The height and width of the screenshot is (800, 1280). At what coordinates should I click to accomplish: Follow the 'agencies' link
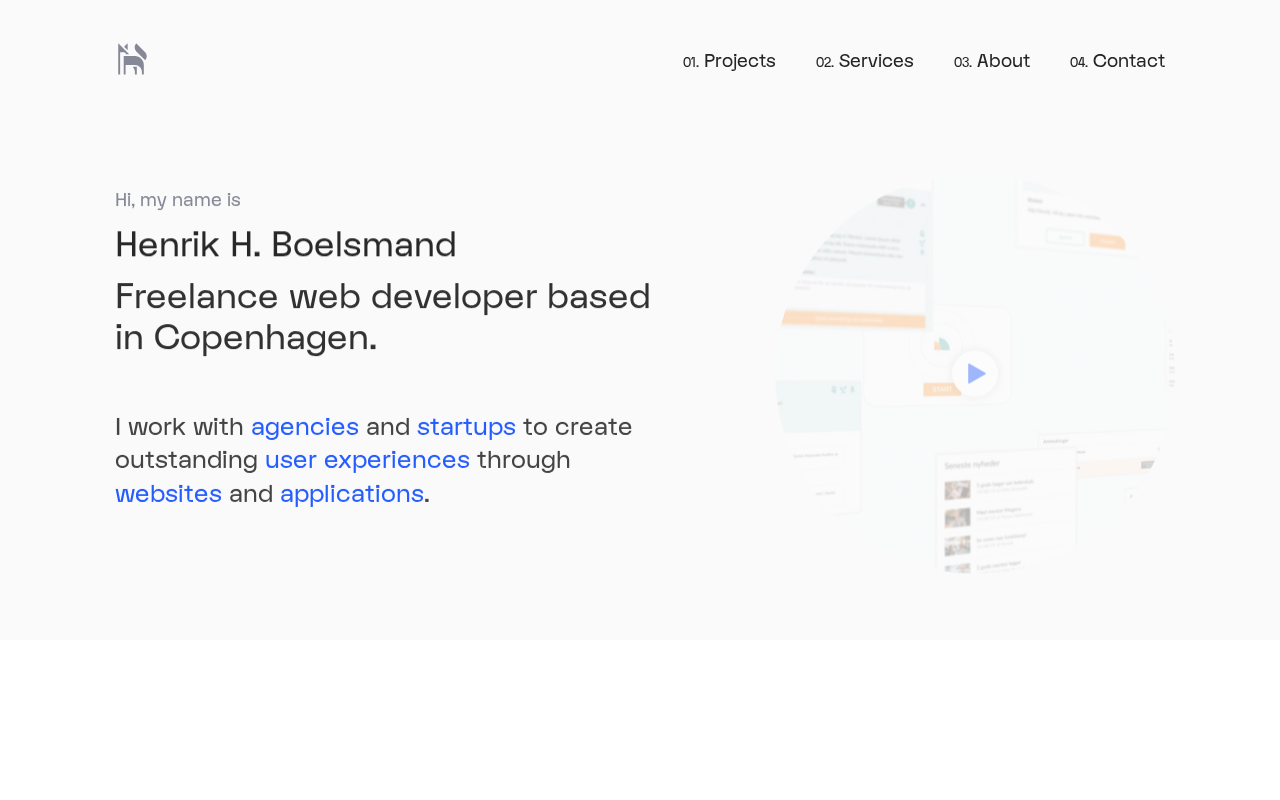(305, 427)
